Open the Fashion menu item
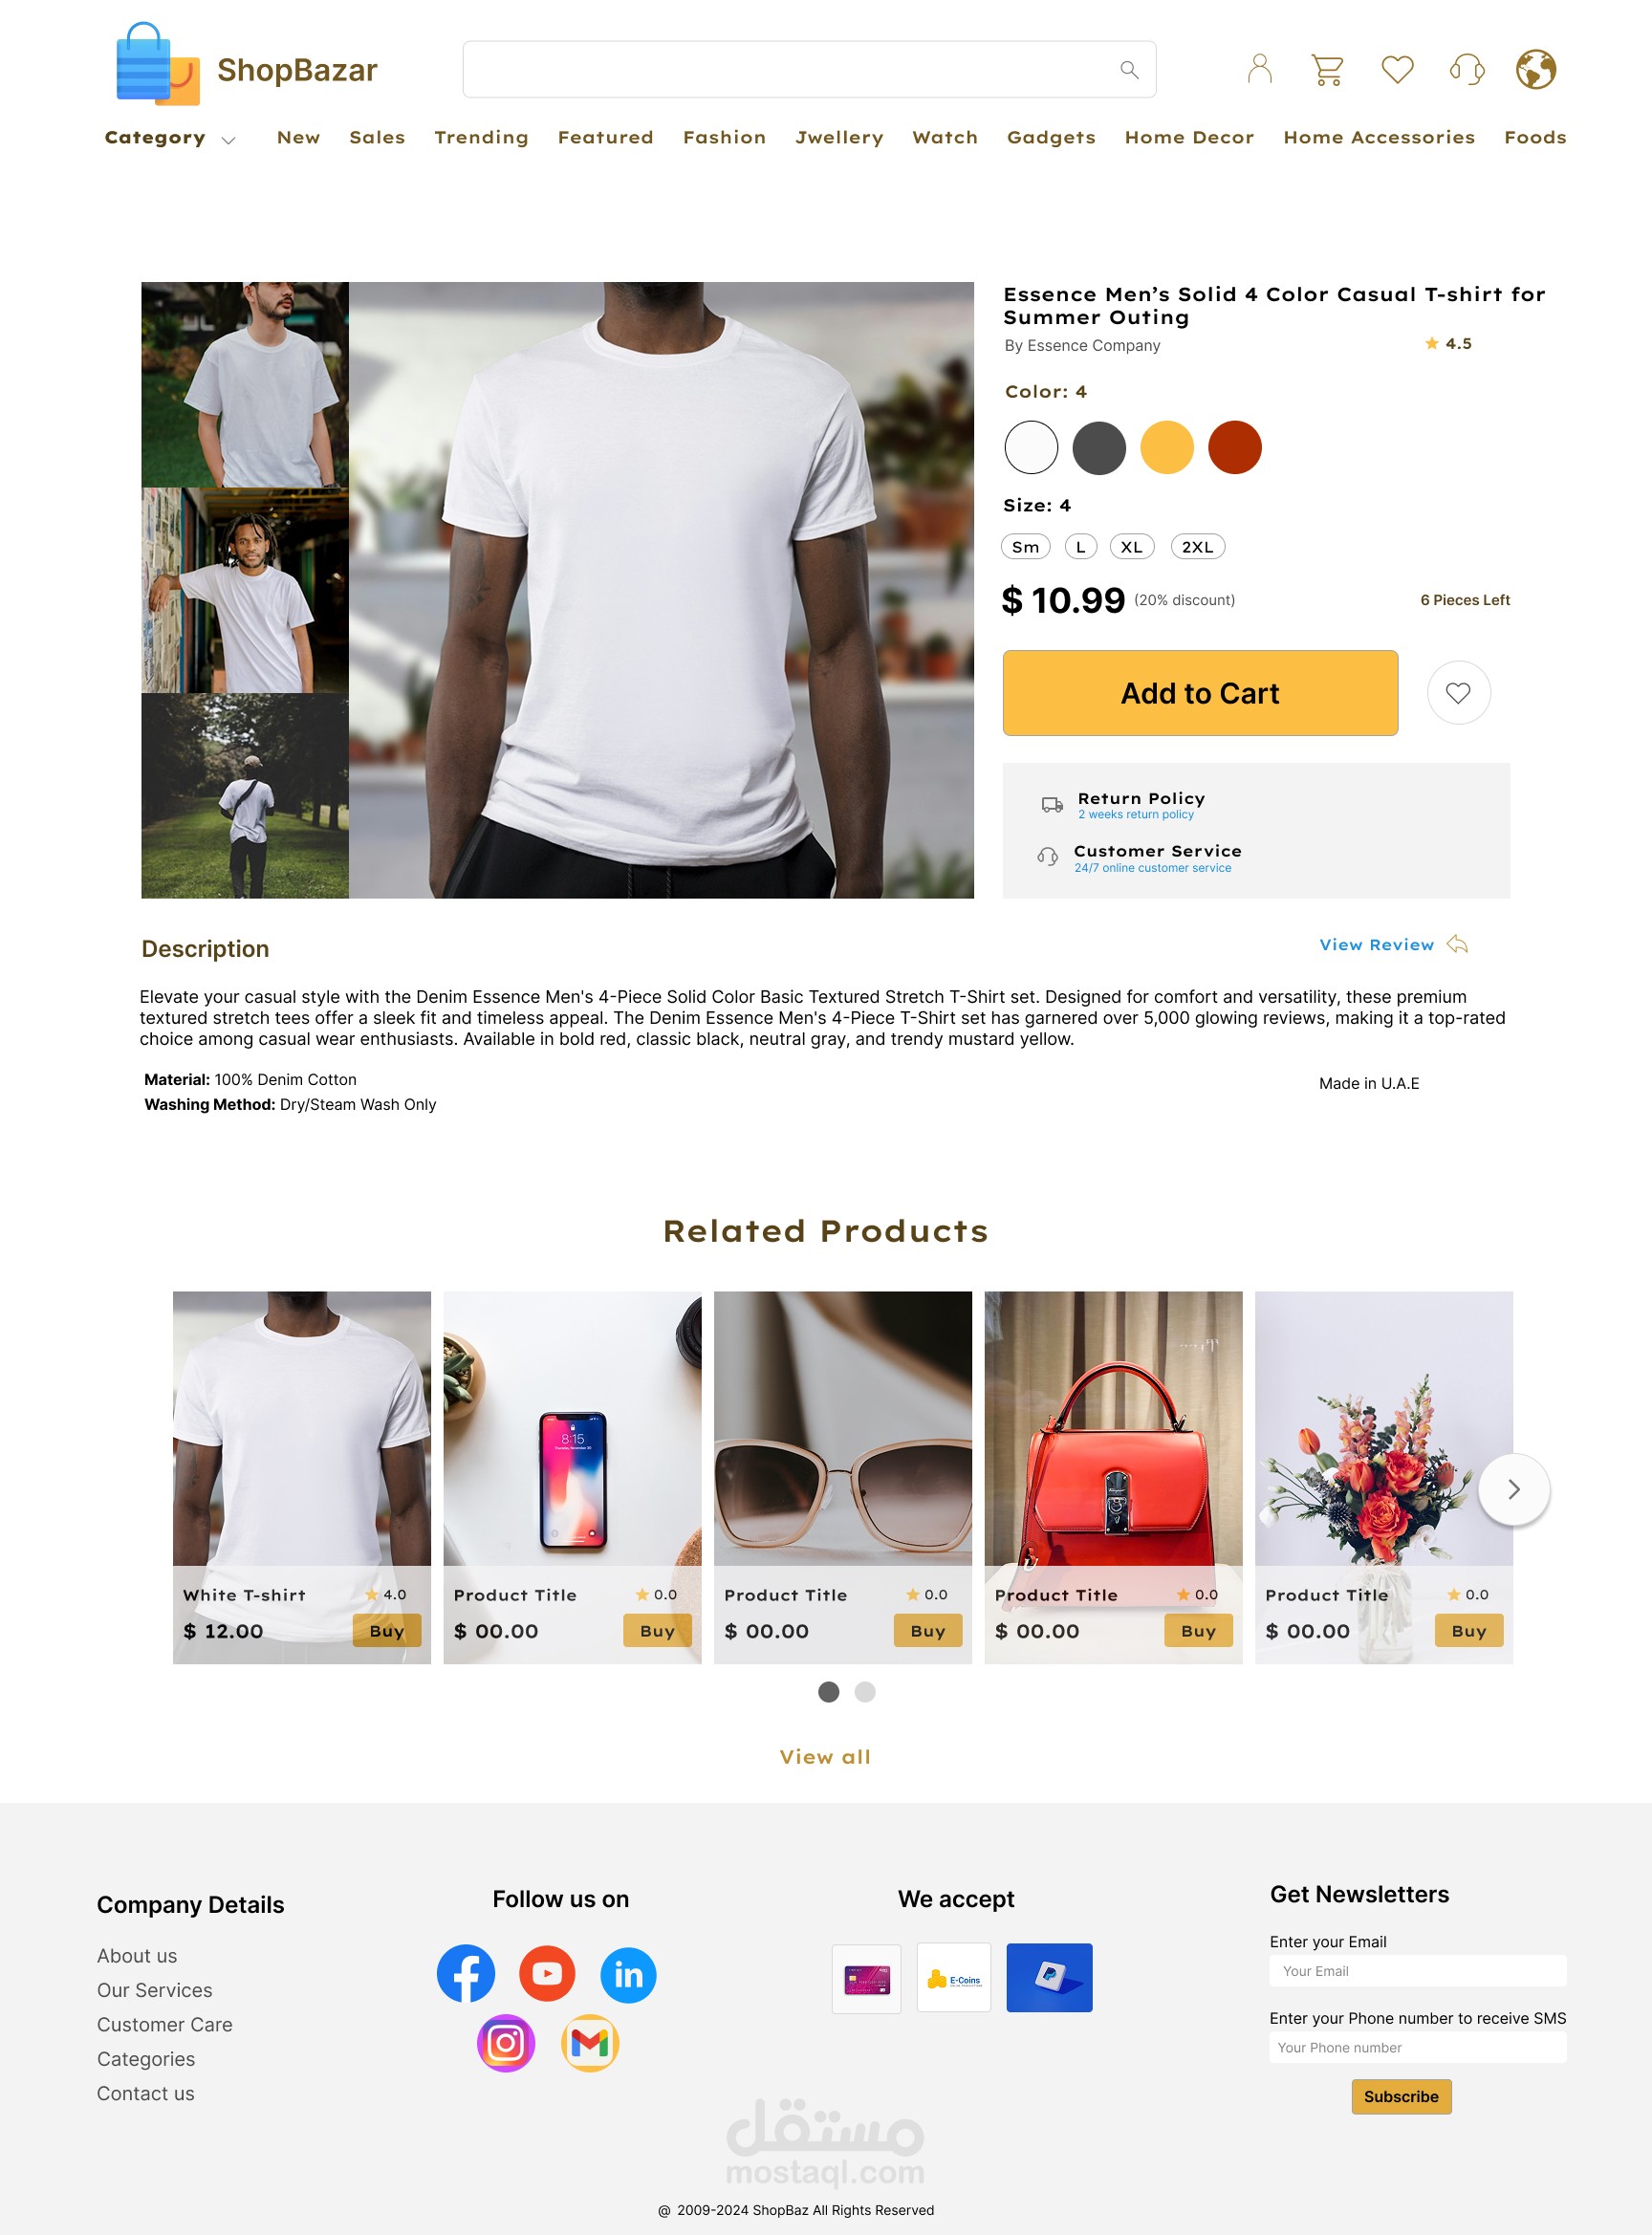Viewport: 1652px width, 2235px height. [x=724, y=137]
